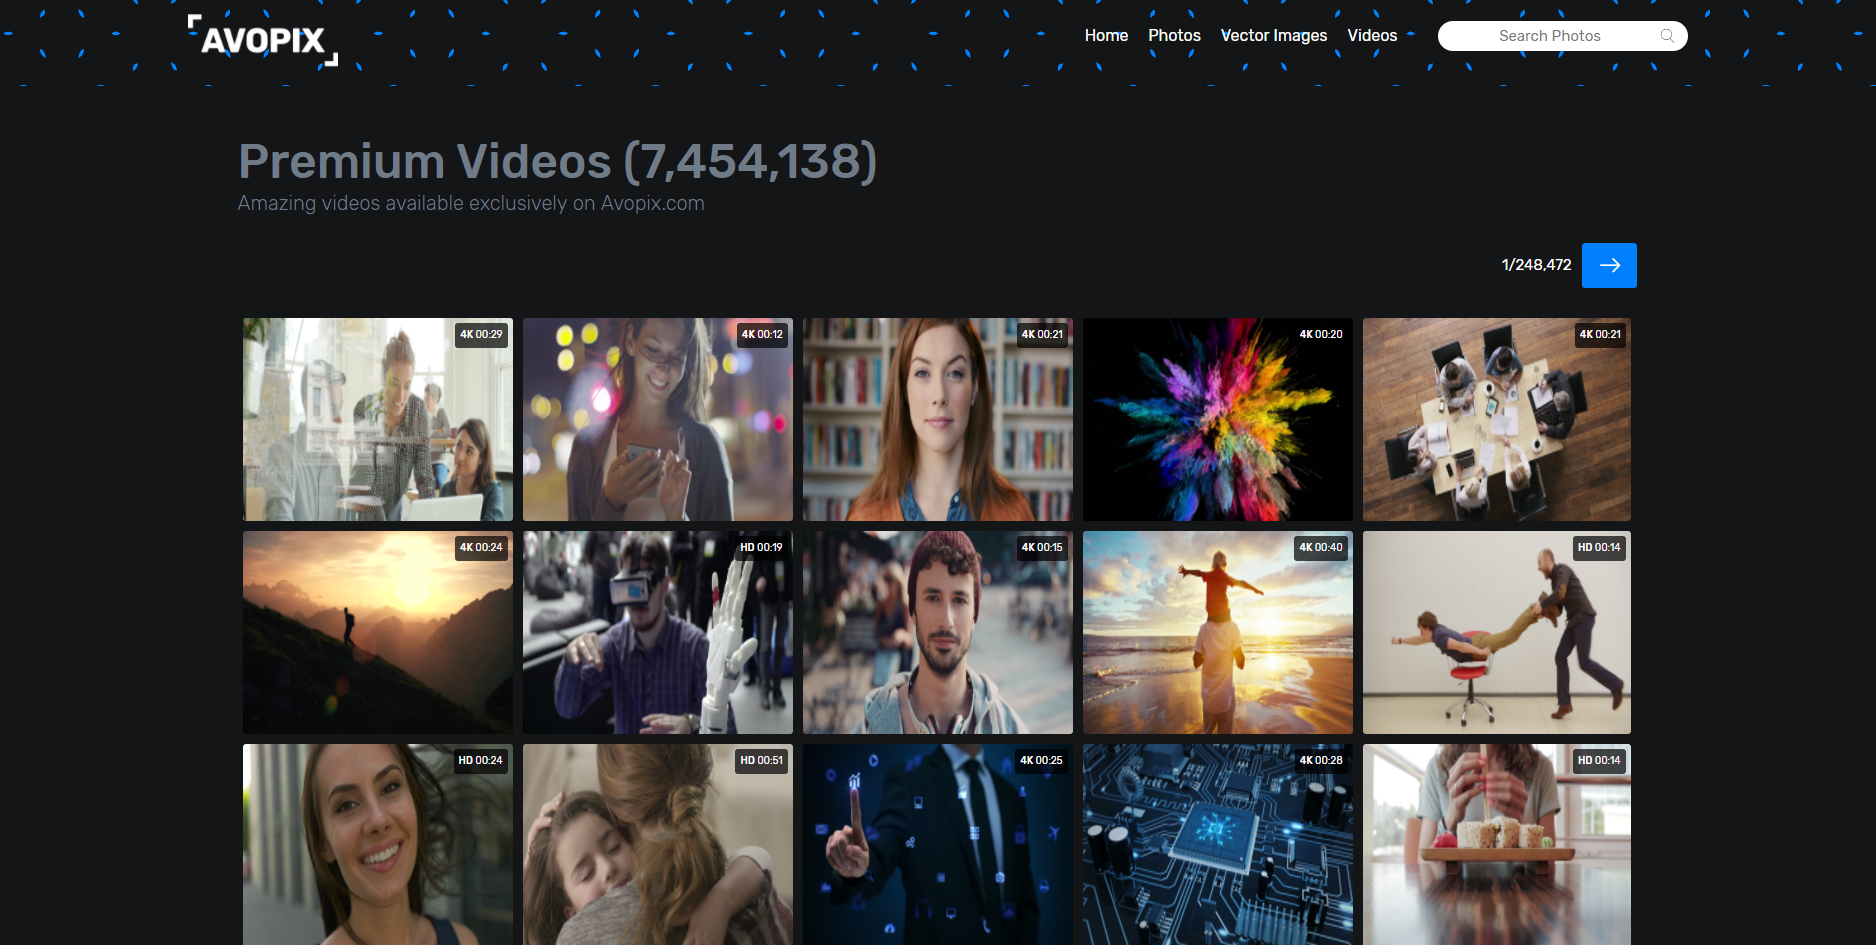
Task: Click the HD 00:19 duration badge
Action: 761,548
